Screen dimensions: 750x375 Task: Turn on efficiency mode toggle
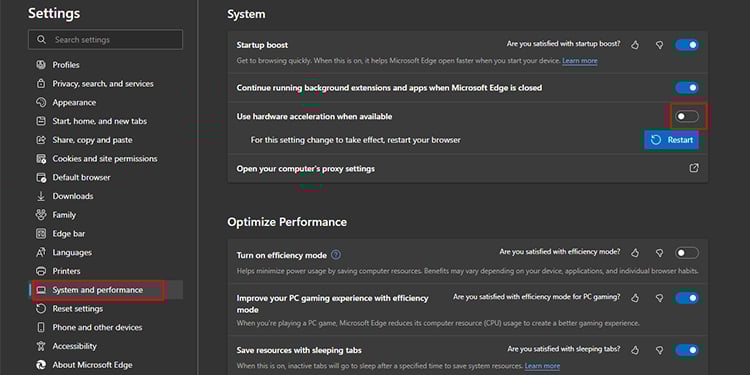(x=687, y=253)
